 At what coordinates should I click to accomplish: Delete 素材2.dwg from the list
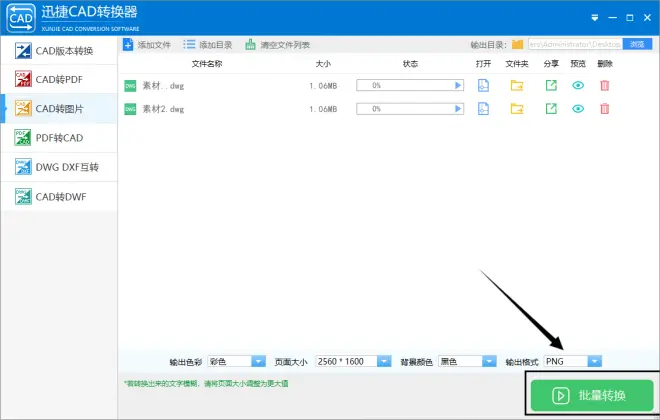pyautogui.click(x=604, y=109)
